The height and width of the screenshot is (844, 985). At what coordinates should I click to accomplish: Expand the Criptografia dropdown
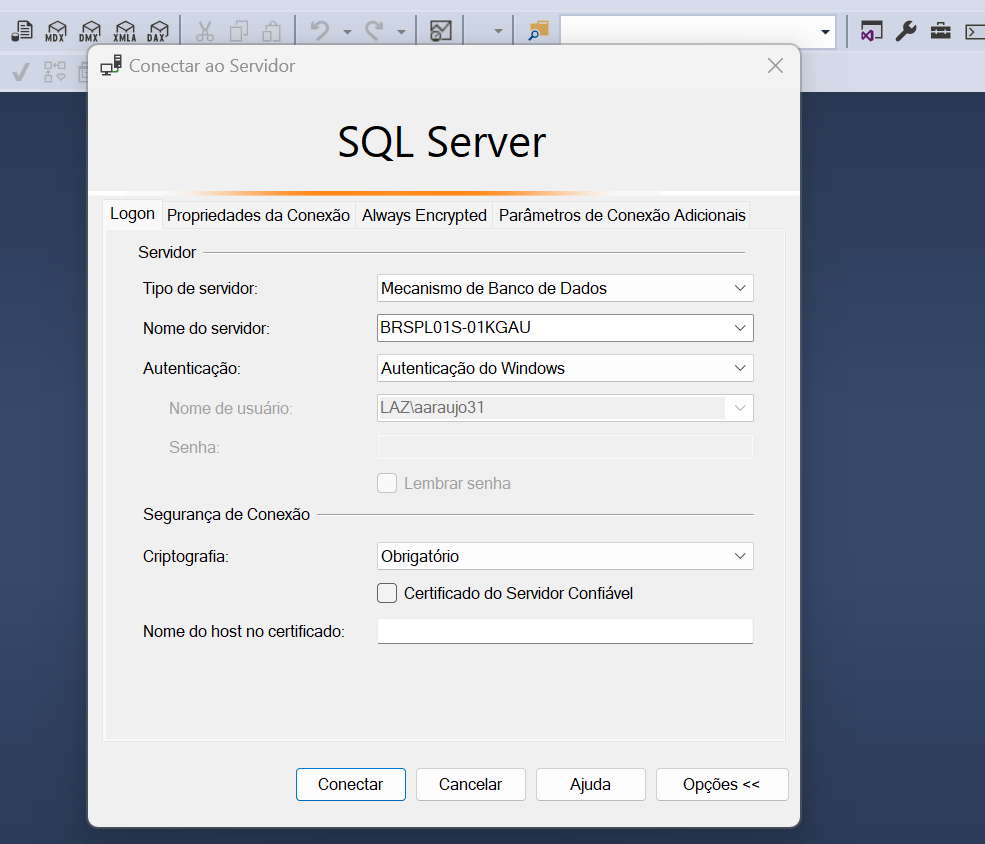click(x=740, y=556)
